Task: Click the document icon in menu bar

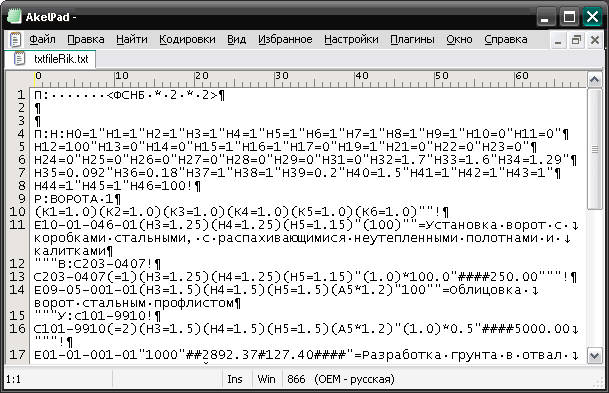Action: point(15,40)
